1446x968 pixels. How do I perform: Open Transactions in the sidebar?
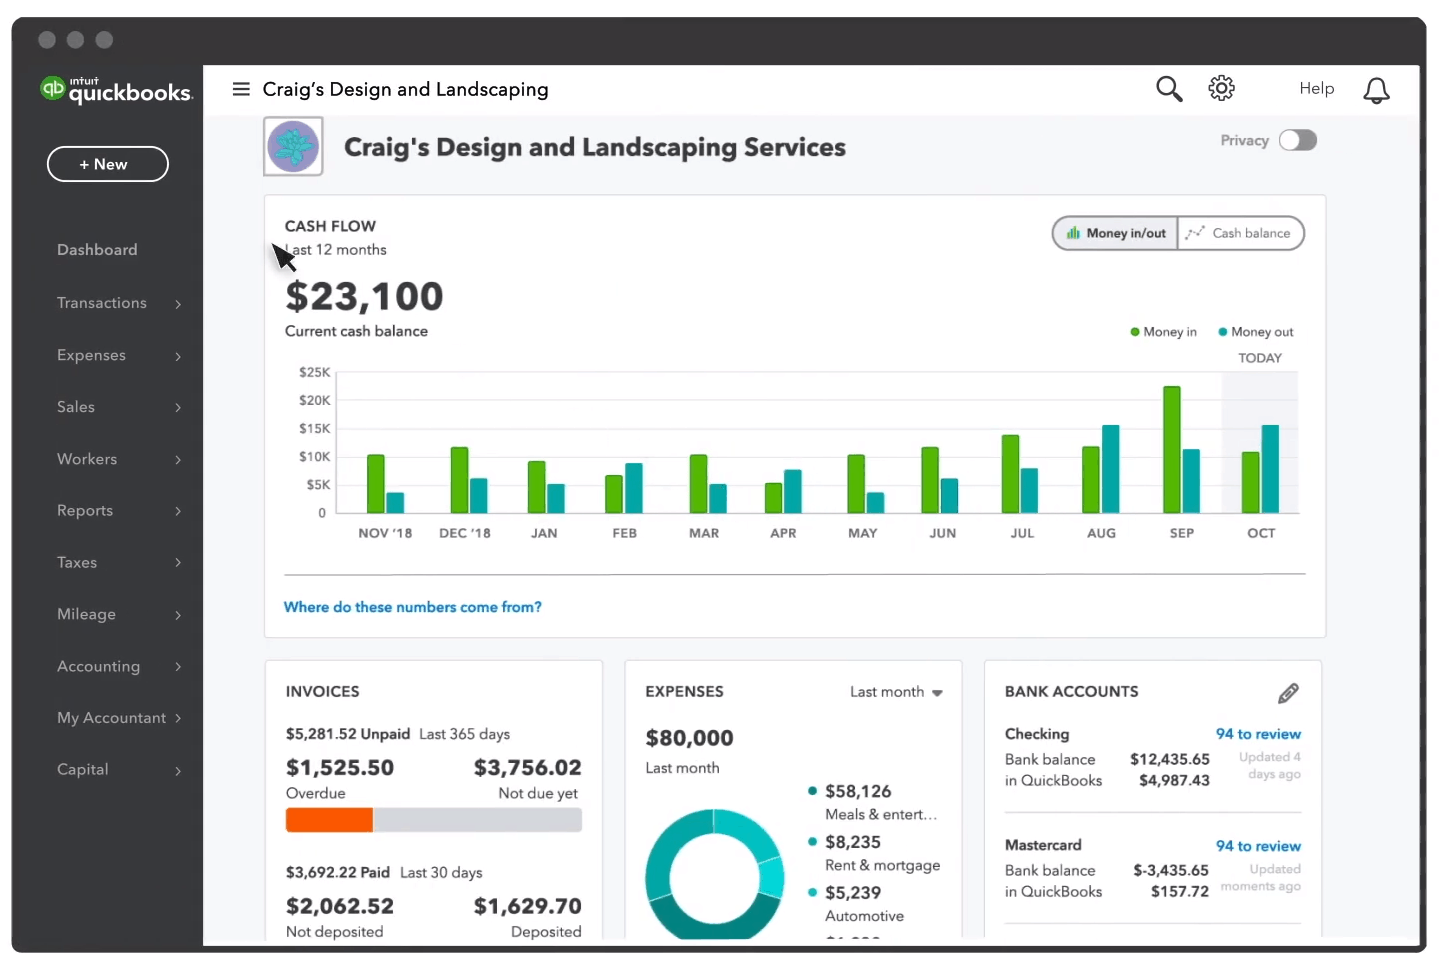[x=102, y=303]
